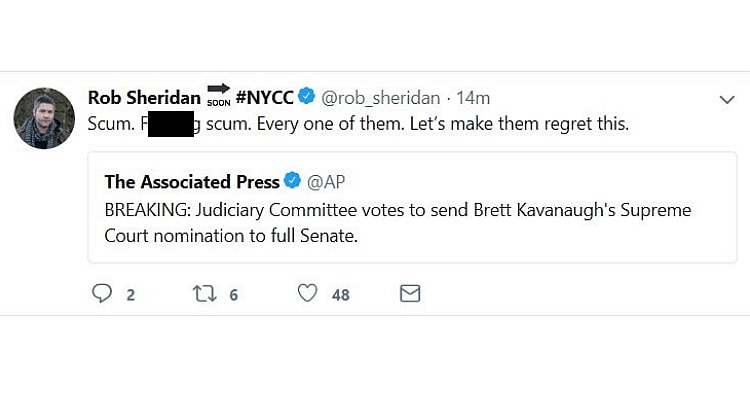Click the Associated Press verified badge
The image size is (750, 400).
(292, 181)
